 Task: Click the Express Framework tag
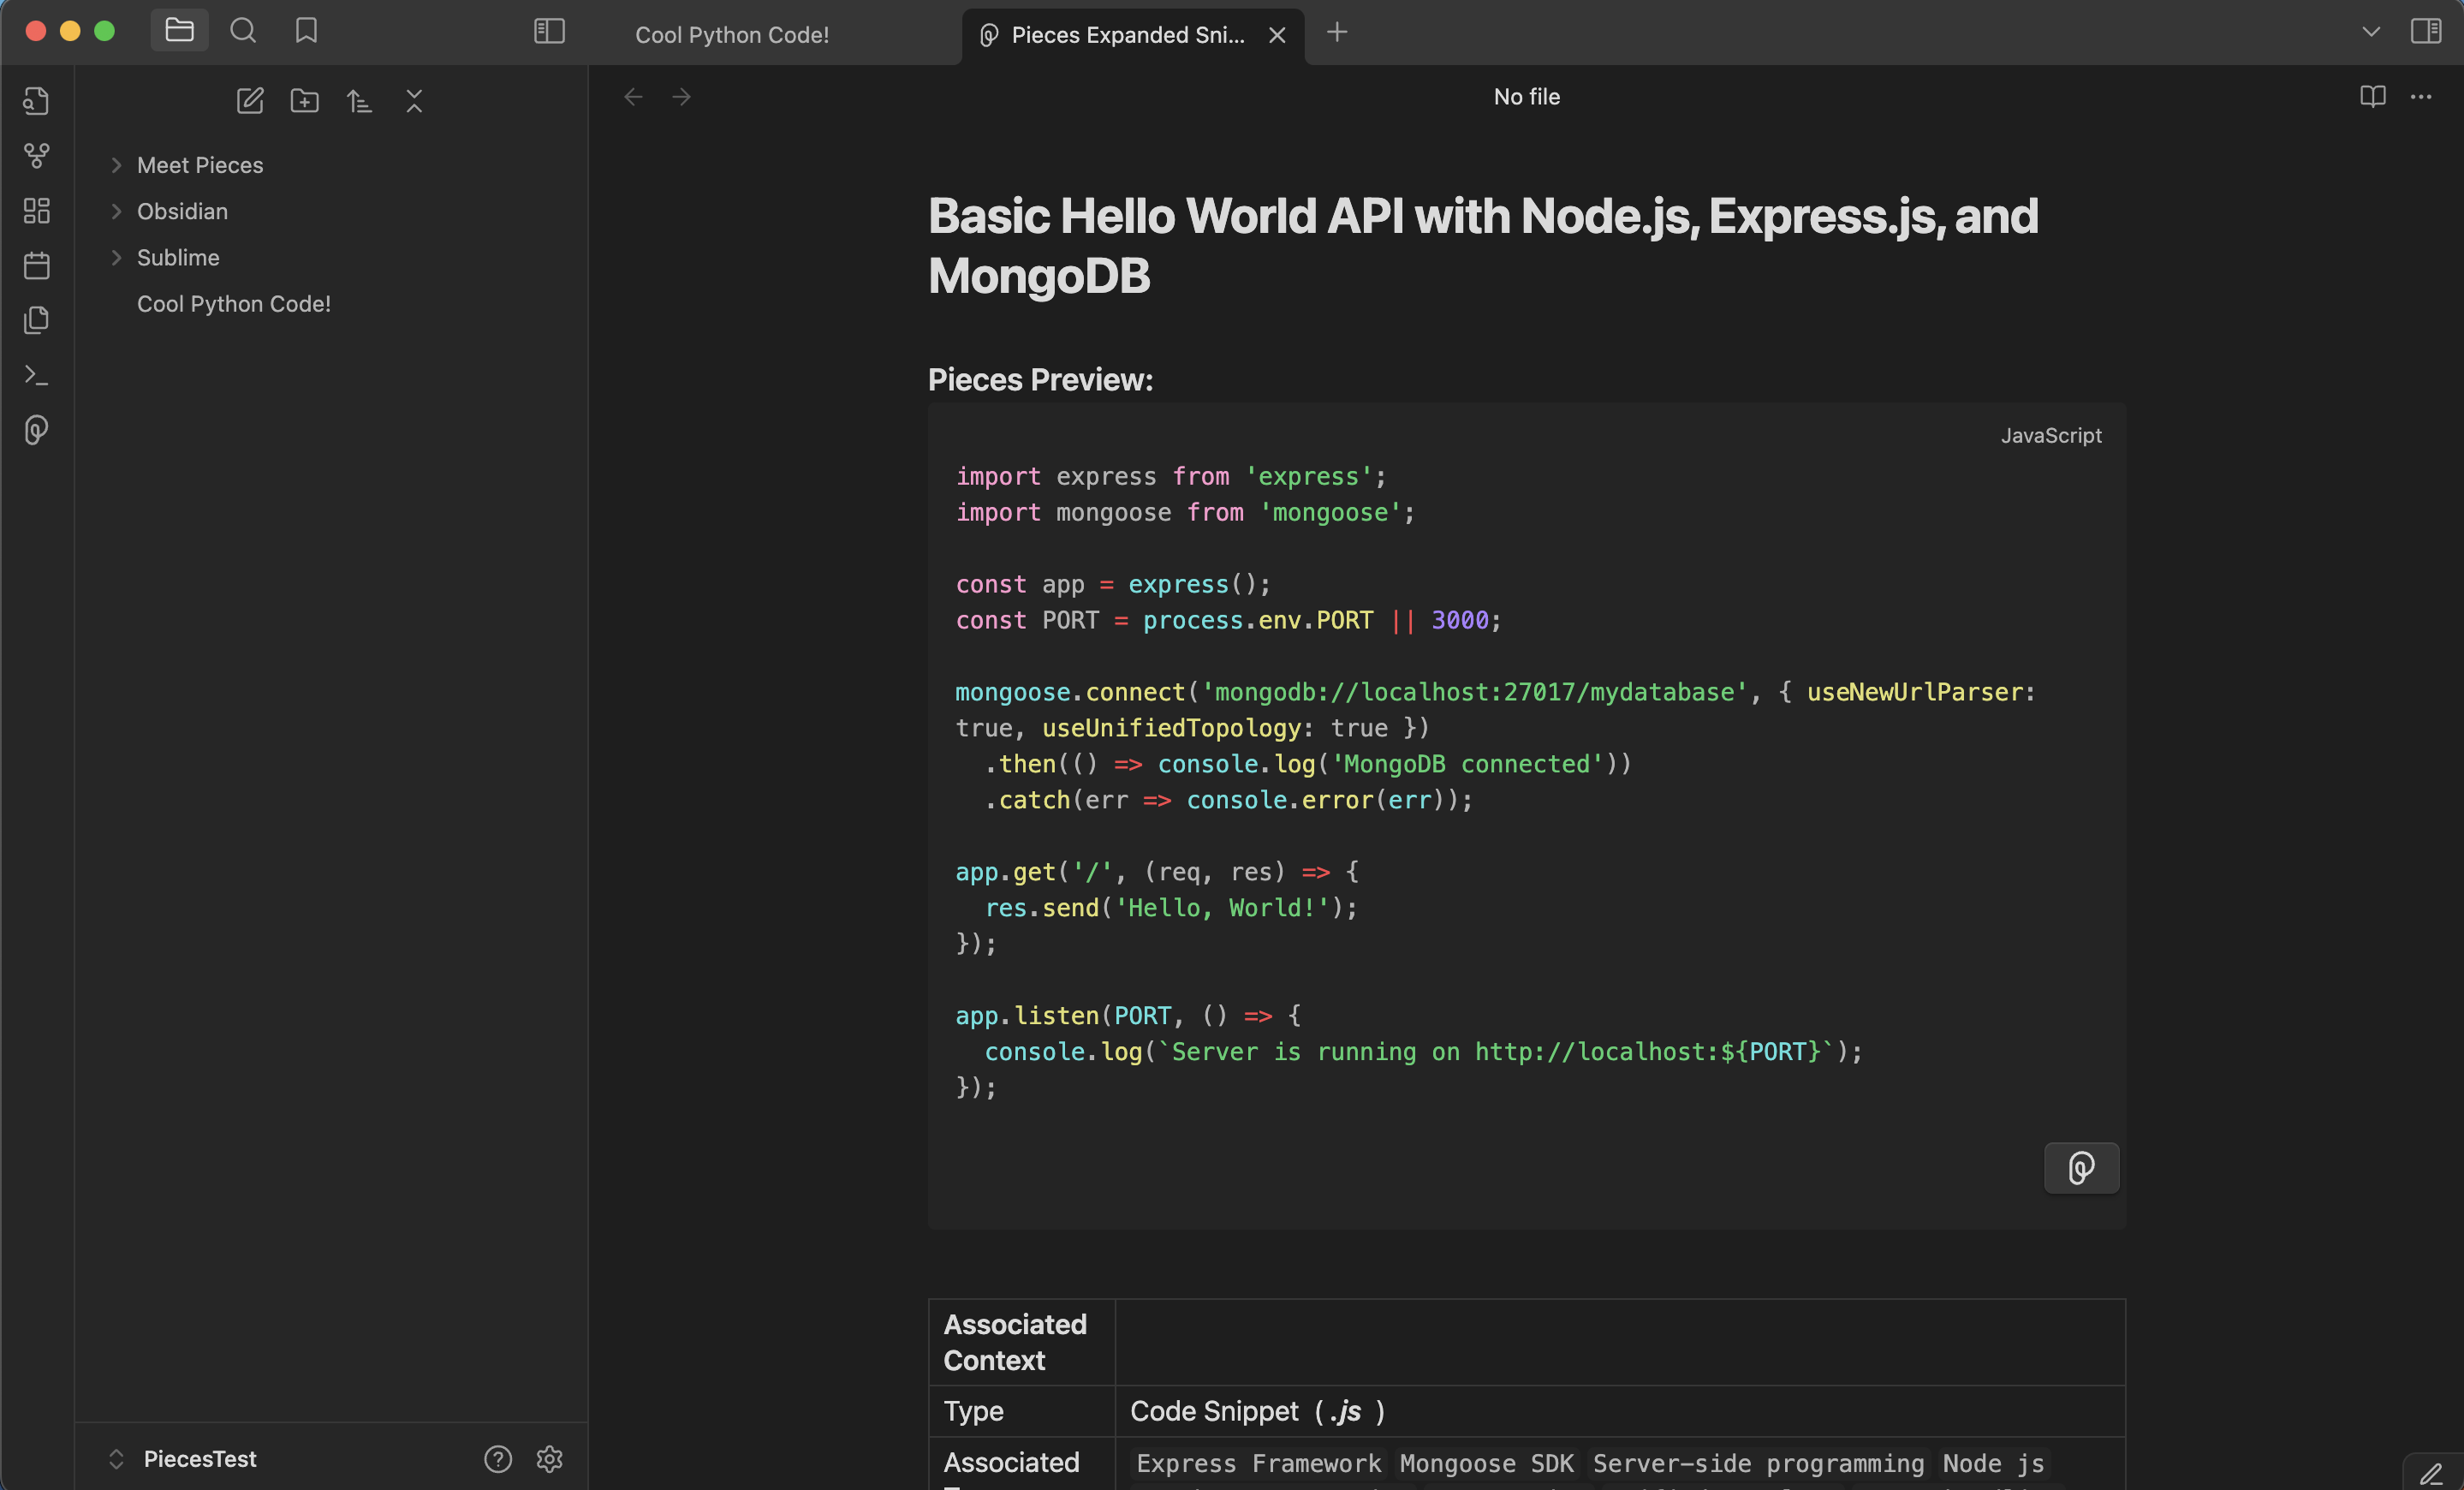click(x=1258, y=1463)
